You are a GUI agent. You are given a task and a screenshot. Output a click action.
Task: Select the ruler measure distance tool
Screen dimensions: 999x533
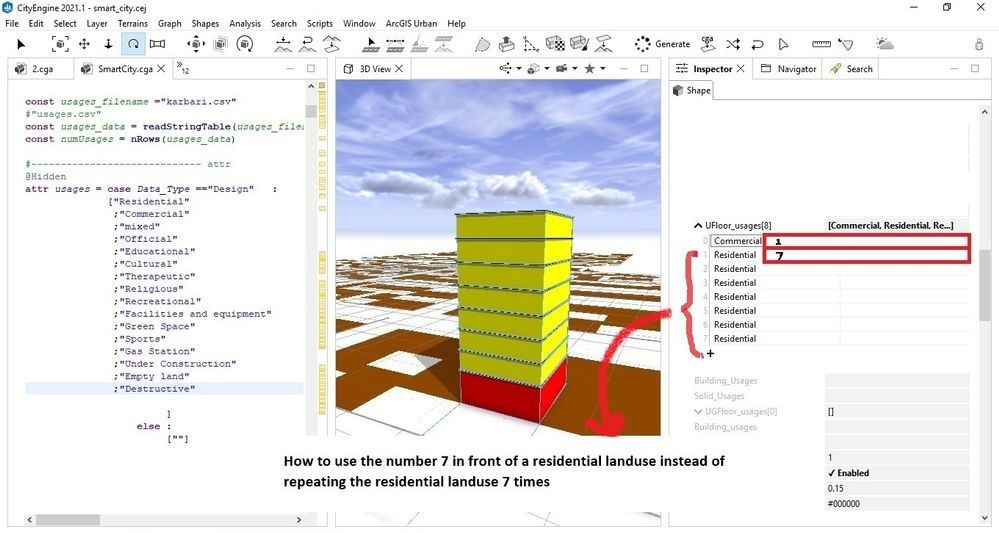pos(821,44)
